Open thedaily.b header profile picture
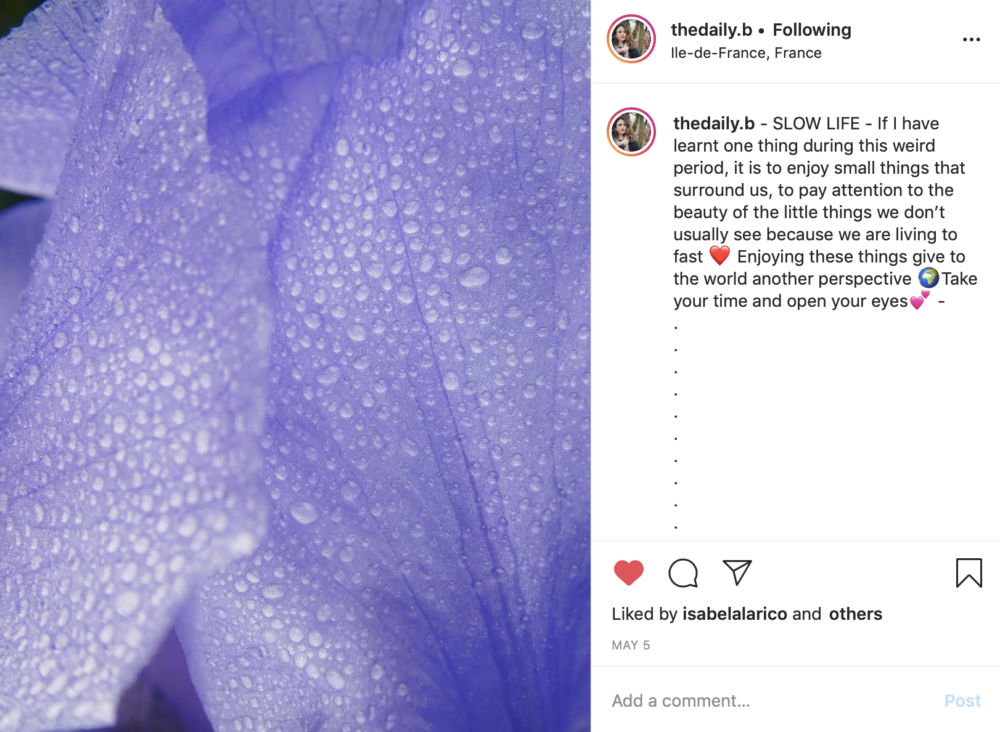 [x=631, y=39]
